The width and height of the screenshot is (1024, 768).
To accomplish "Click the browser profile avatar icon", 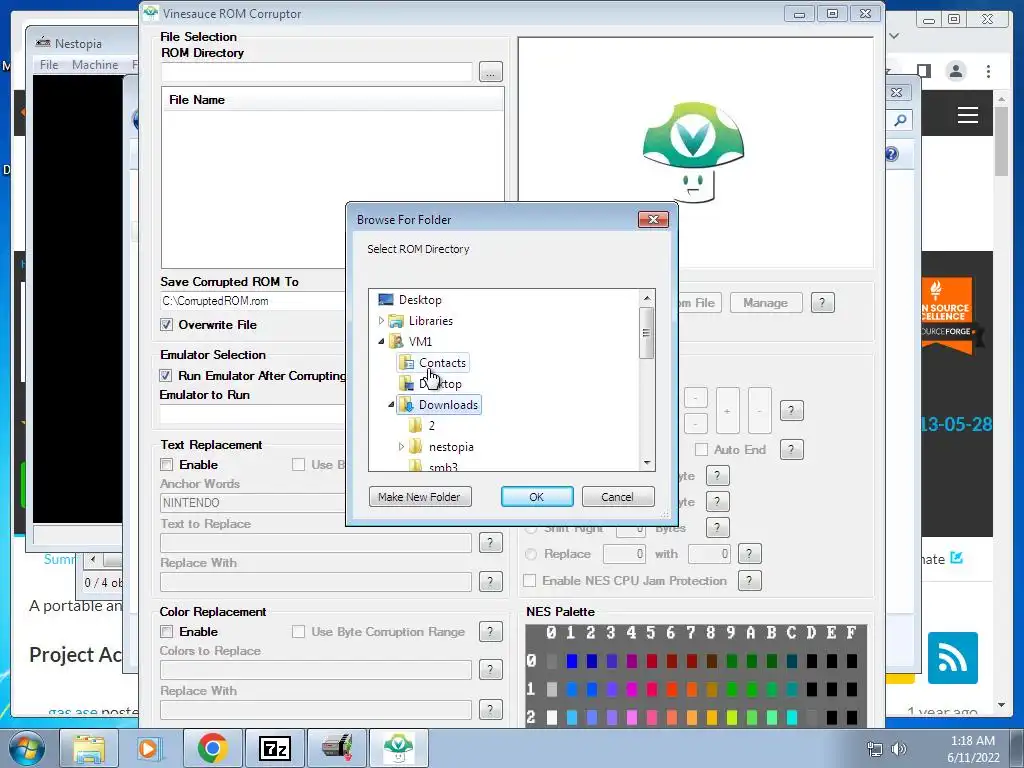I will click(956, 71).
